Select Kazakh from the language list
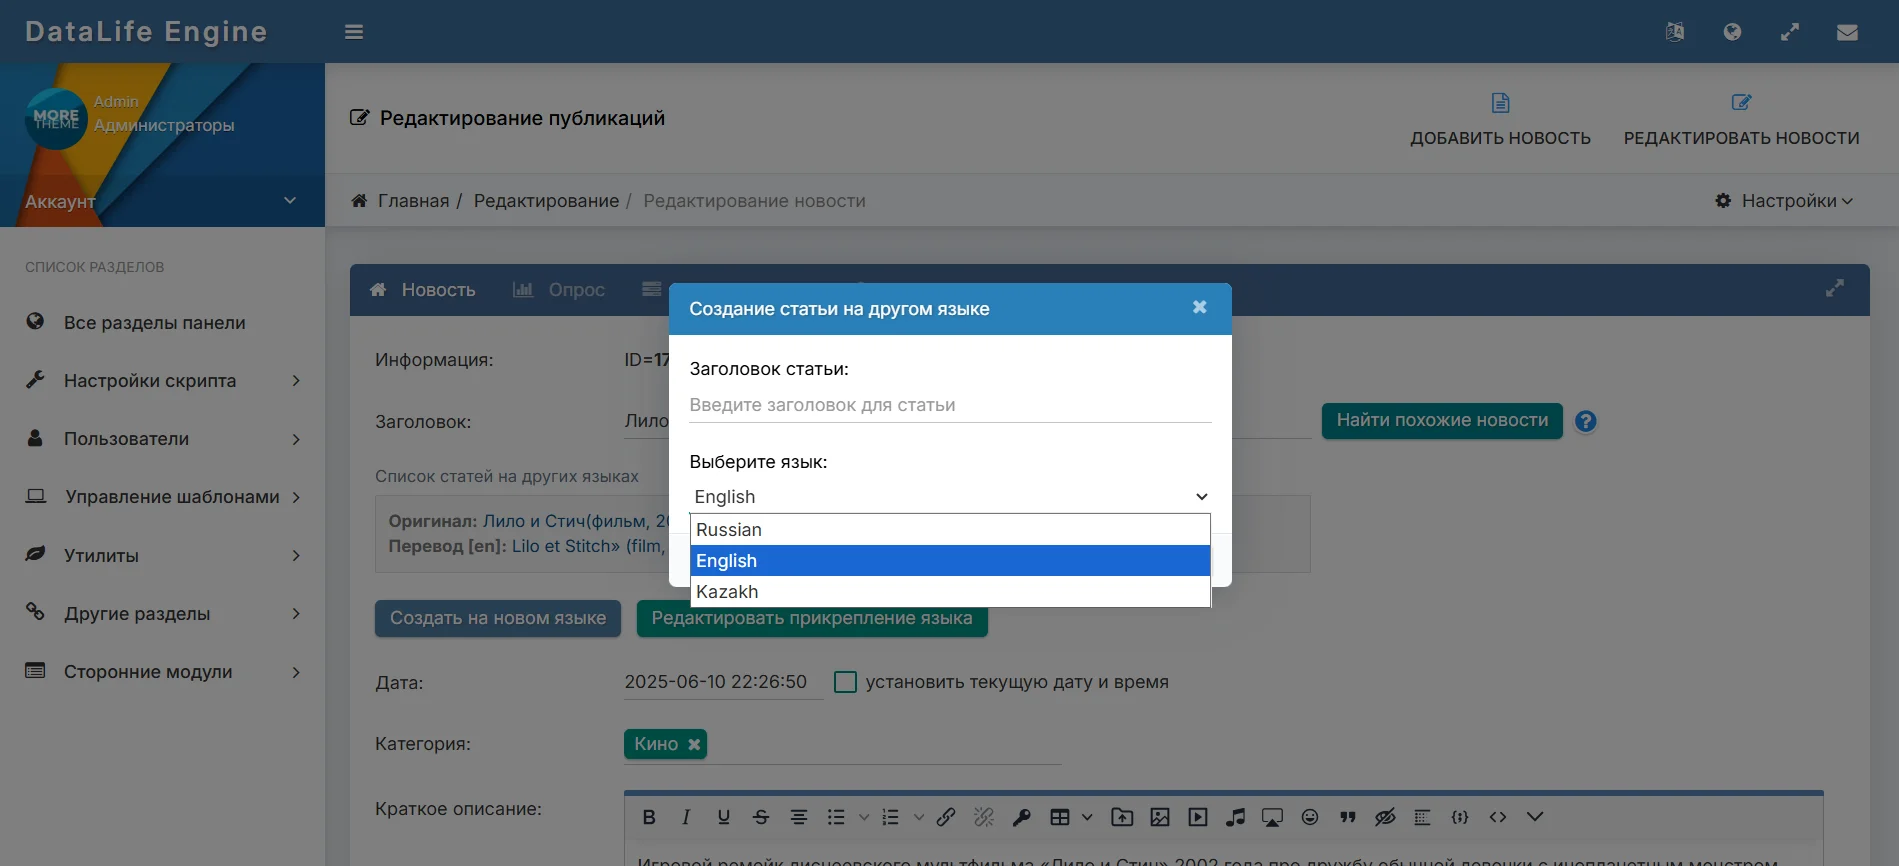Viewport: 1899px width, 866px height. click(727, 592)
